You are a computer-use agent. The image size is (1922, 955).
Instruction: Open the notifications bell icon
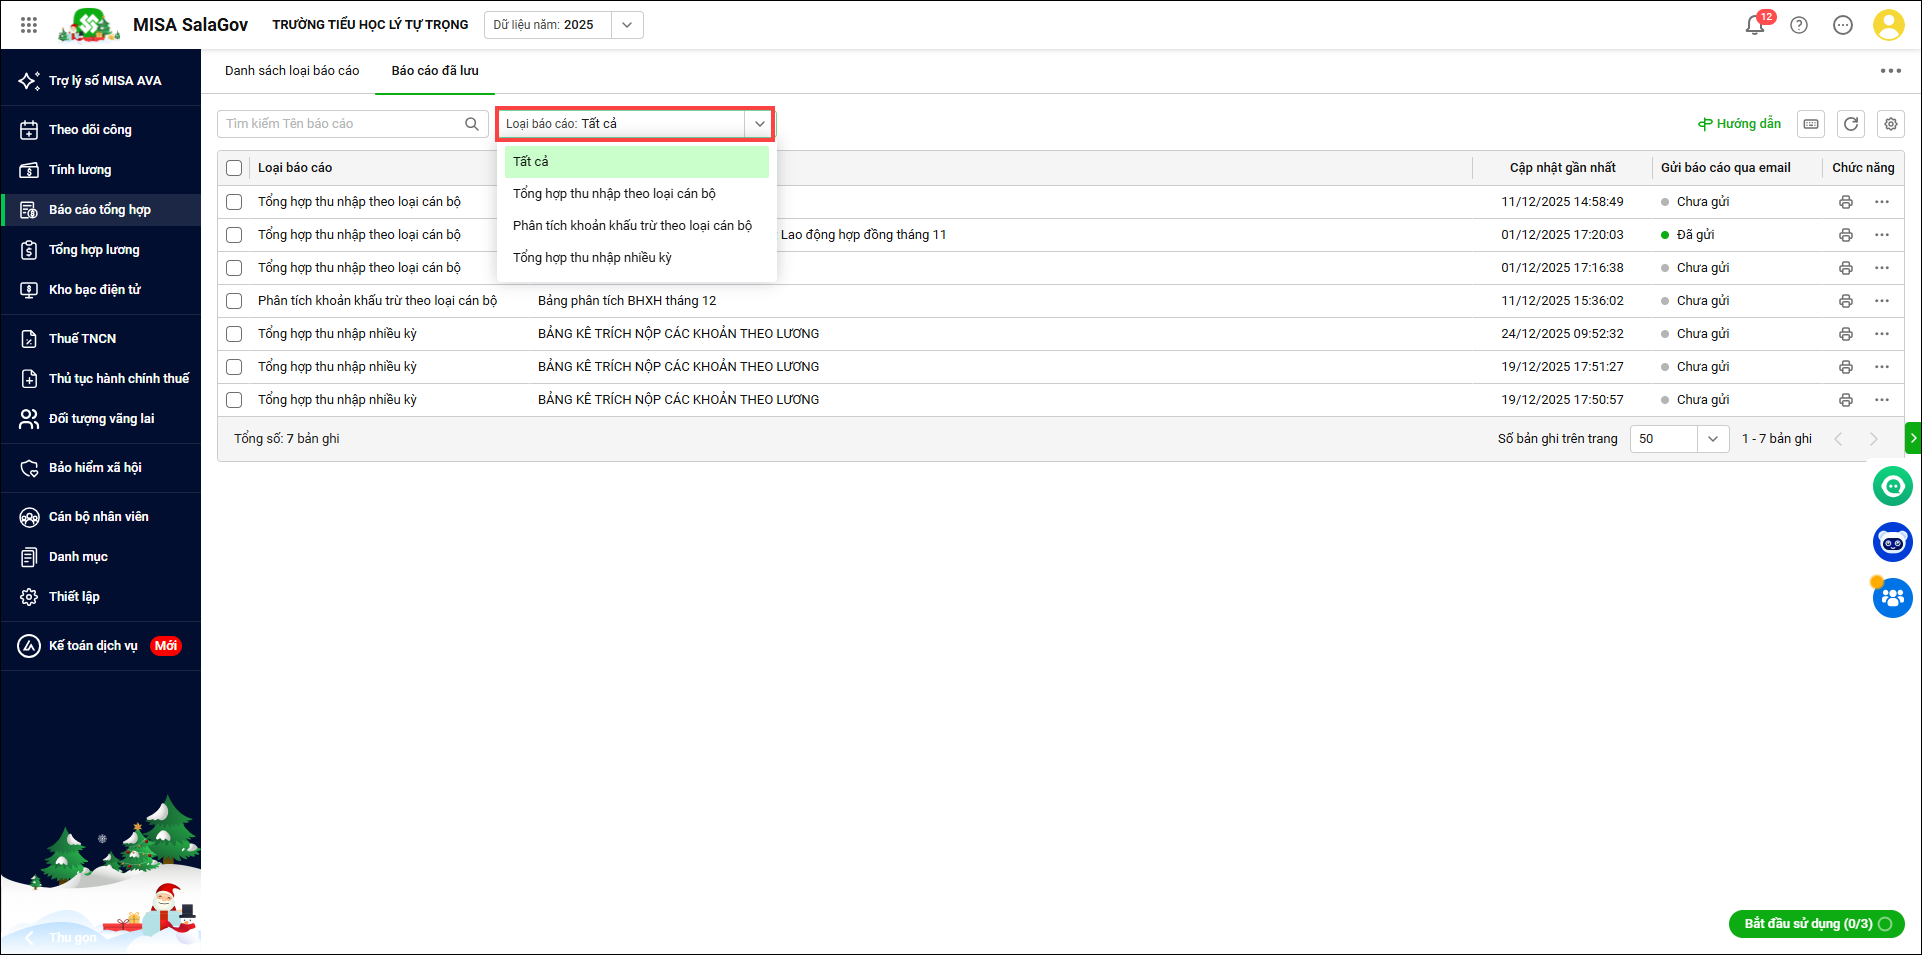click(x=1754, y=25)
